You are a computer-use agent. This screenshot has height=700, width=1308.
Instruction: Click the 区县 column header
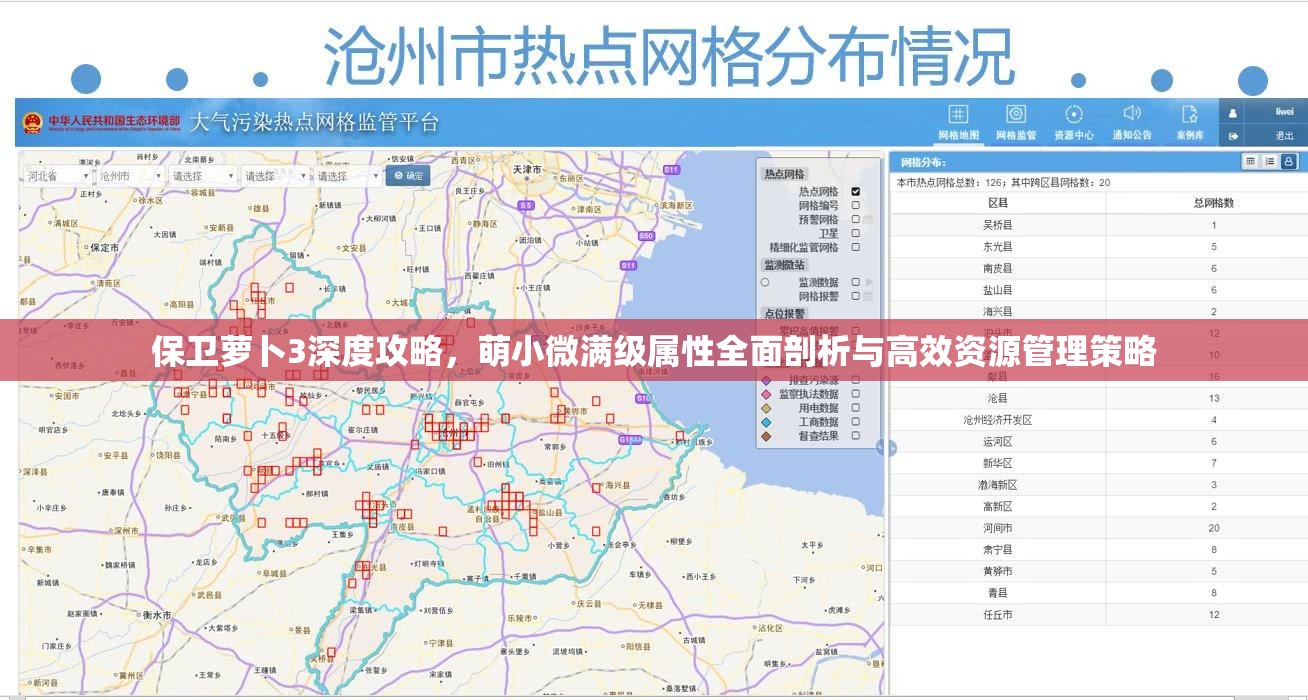coord(998,203)
